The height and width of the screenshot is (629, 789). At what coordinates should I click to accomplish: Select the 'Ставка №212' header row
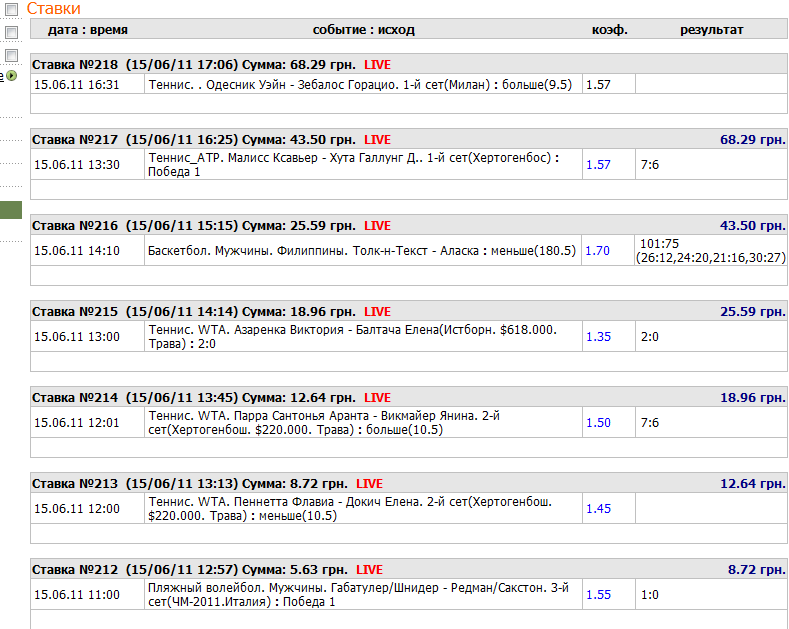(x=409, y=570)
